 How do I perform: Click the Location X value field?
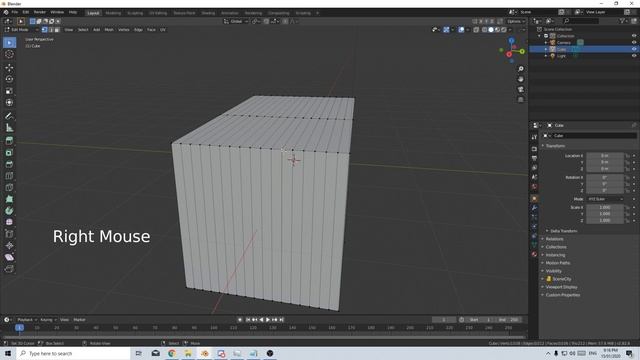point(605,156)
